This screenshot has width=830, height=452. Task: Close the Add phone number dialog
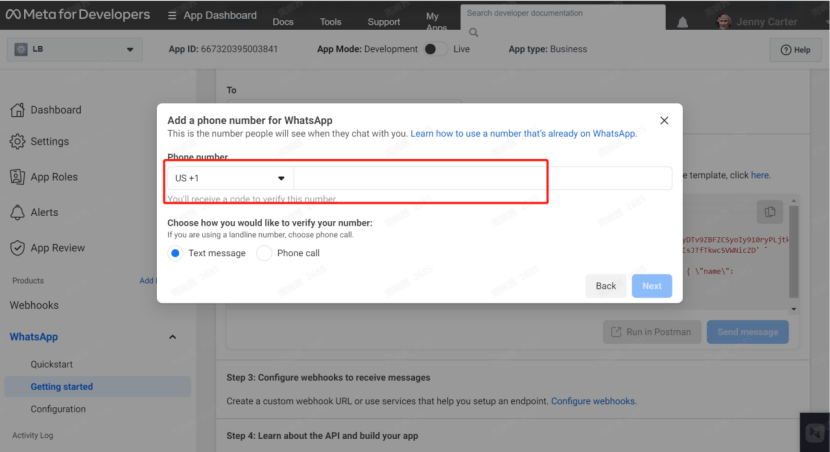pos(664,120)
